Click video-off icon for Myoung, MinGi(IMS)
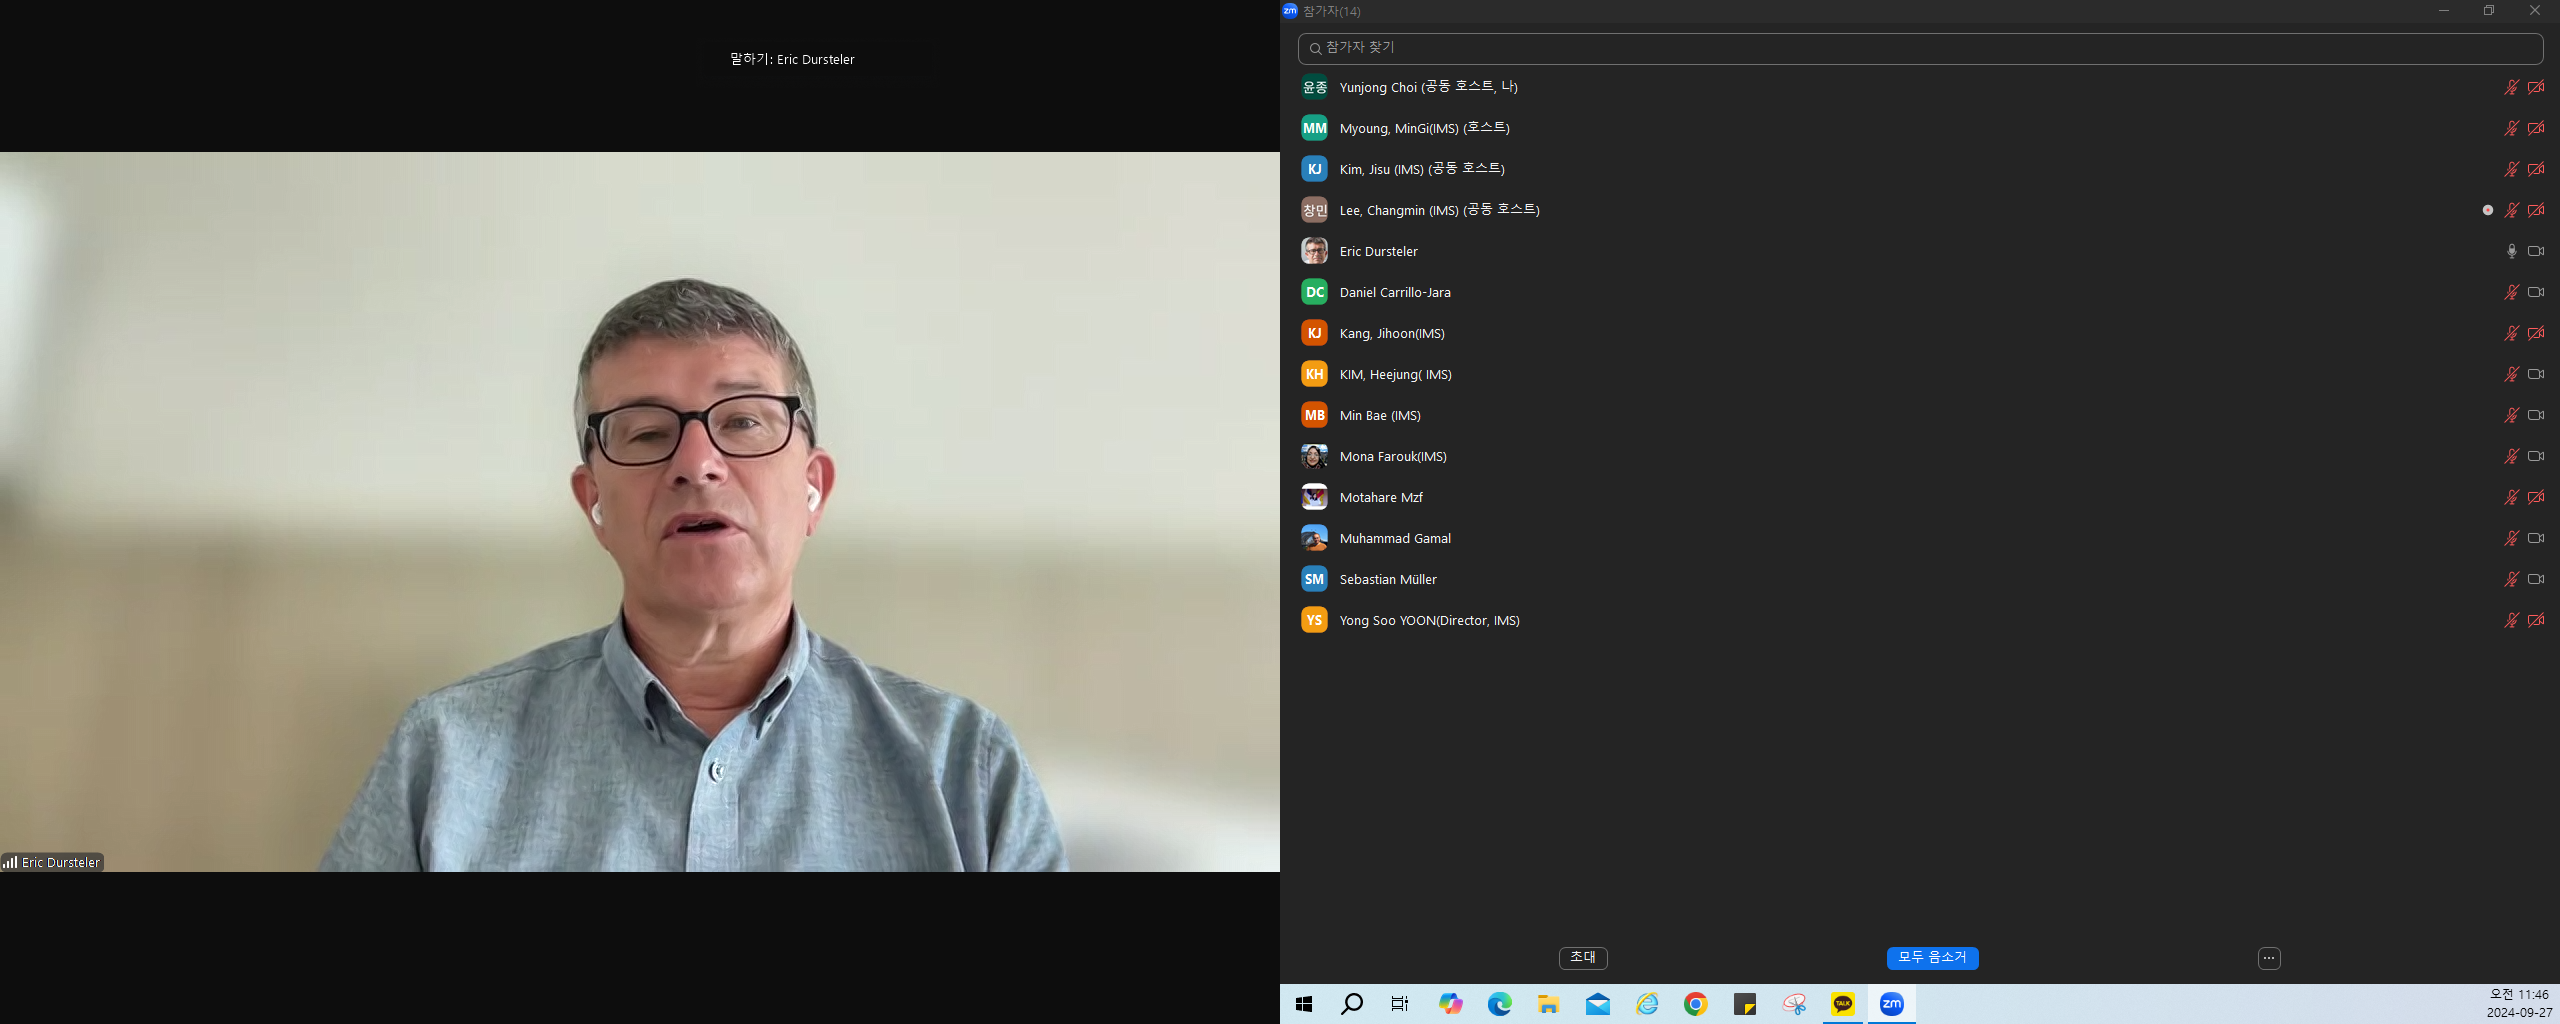The image size is (2560, 1024). click(x=2536, y=128)
